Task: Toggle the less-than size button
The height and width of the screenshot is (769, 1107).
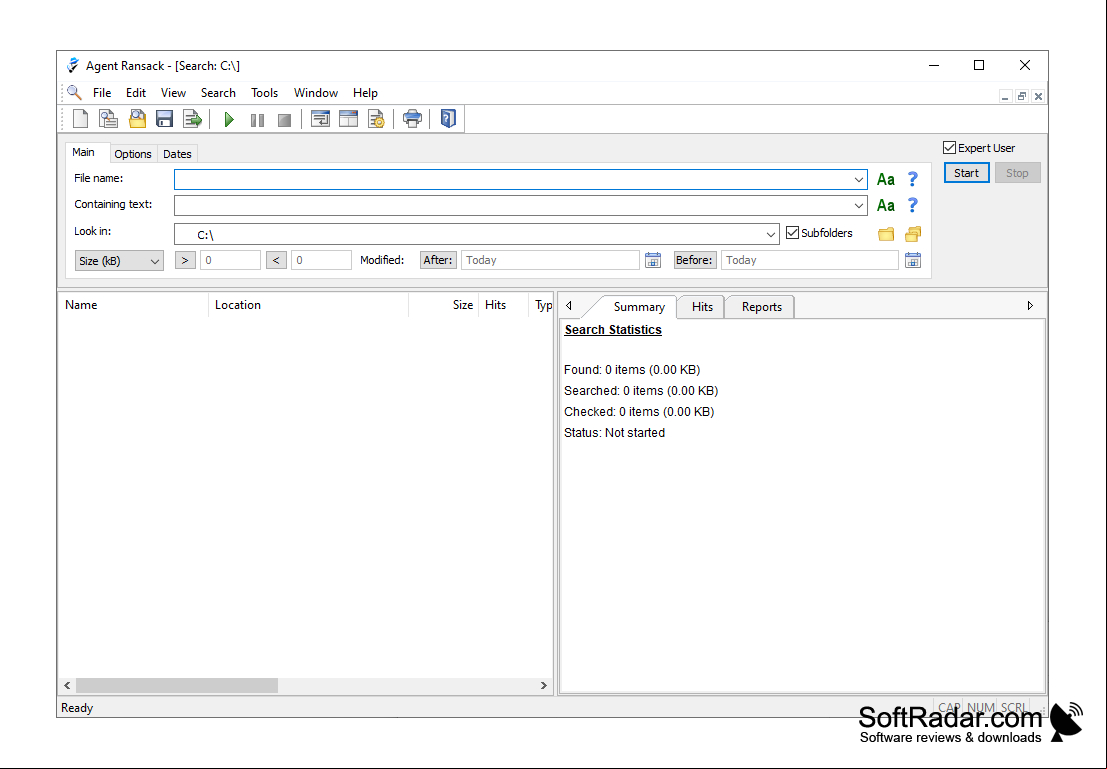Action: coord(276,260)
